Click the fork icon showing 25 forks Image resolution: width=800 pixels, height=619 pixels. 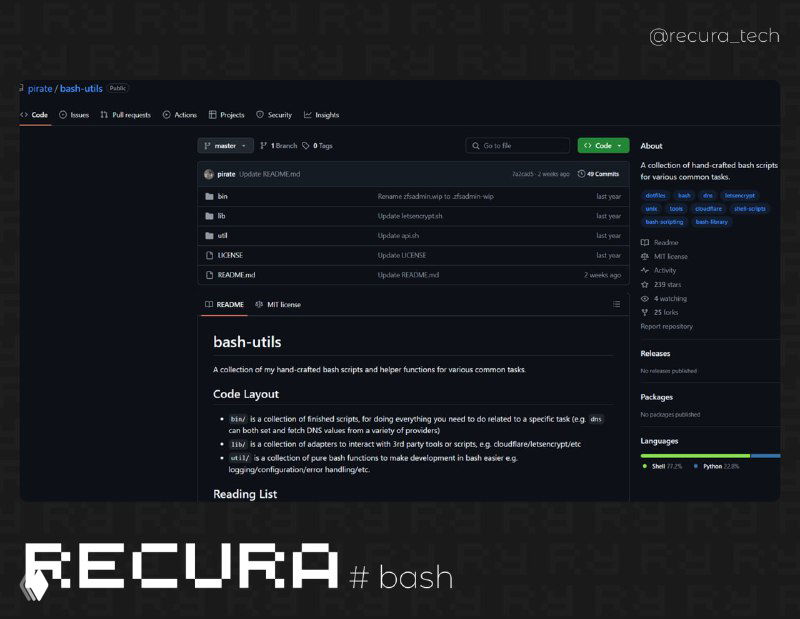tap(646, 313)
